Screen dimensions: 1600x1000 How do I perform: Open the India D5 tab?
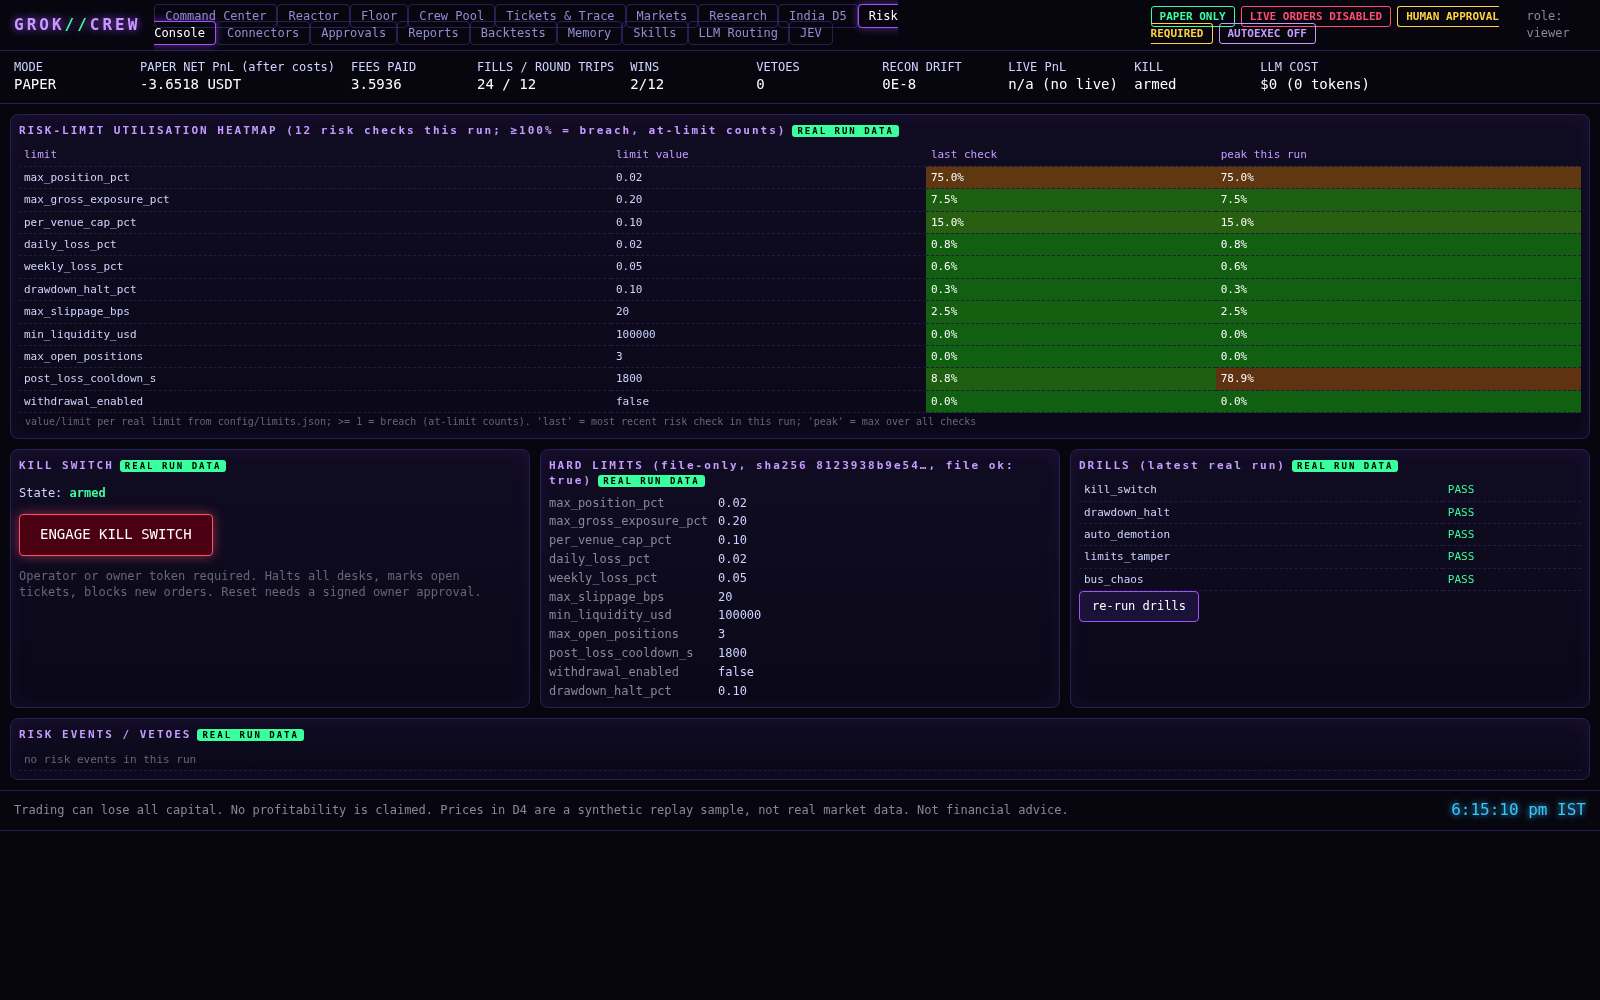817,15
